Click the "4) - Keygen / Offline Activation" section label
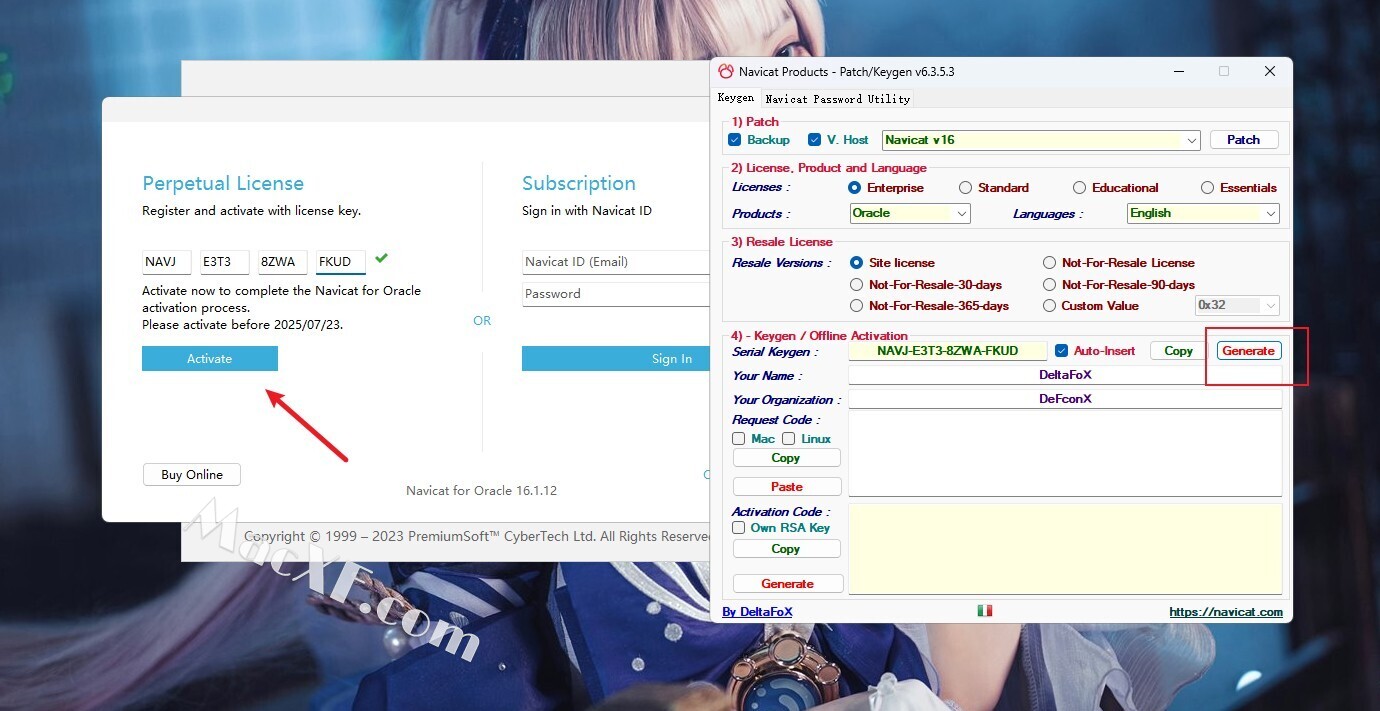 click(x=819, y=336)
